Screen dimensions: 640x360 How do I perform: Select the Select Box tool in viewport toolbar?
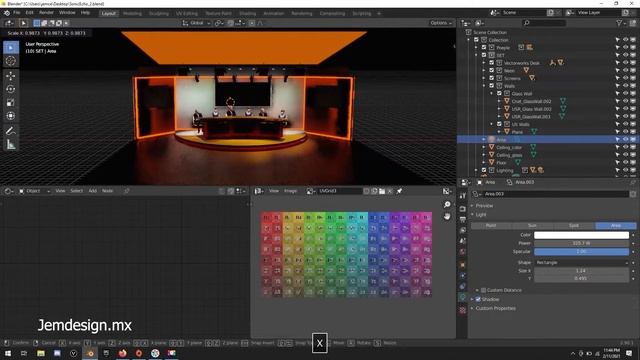[11, 47]
